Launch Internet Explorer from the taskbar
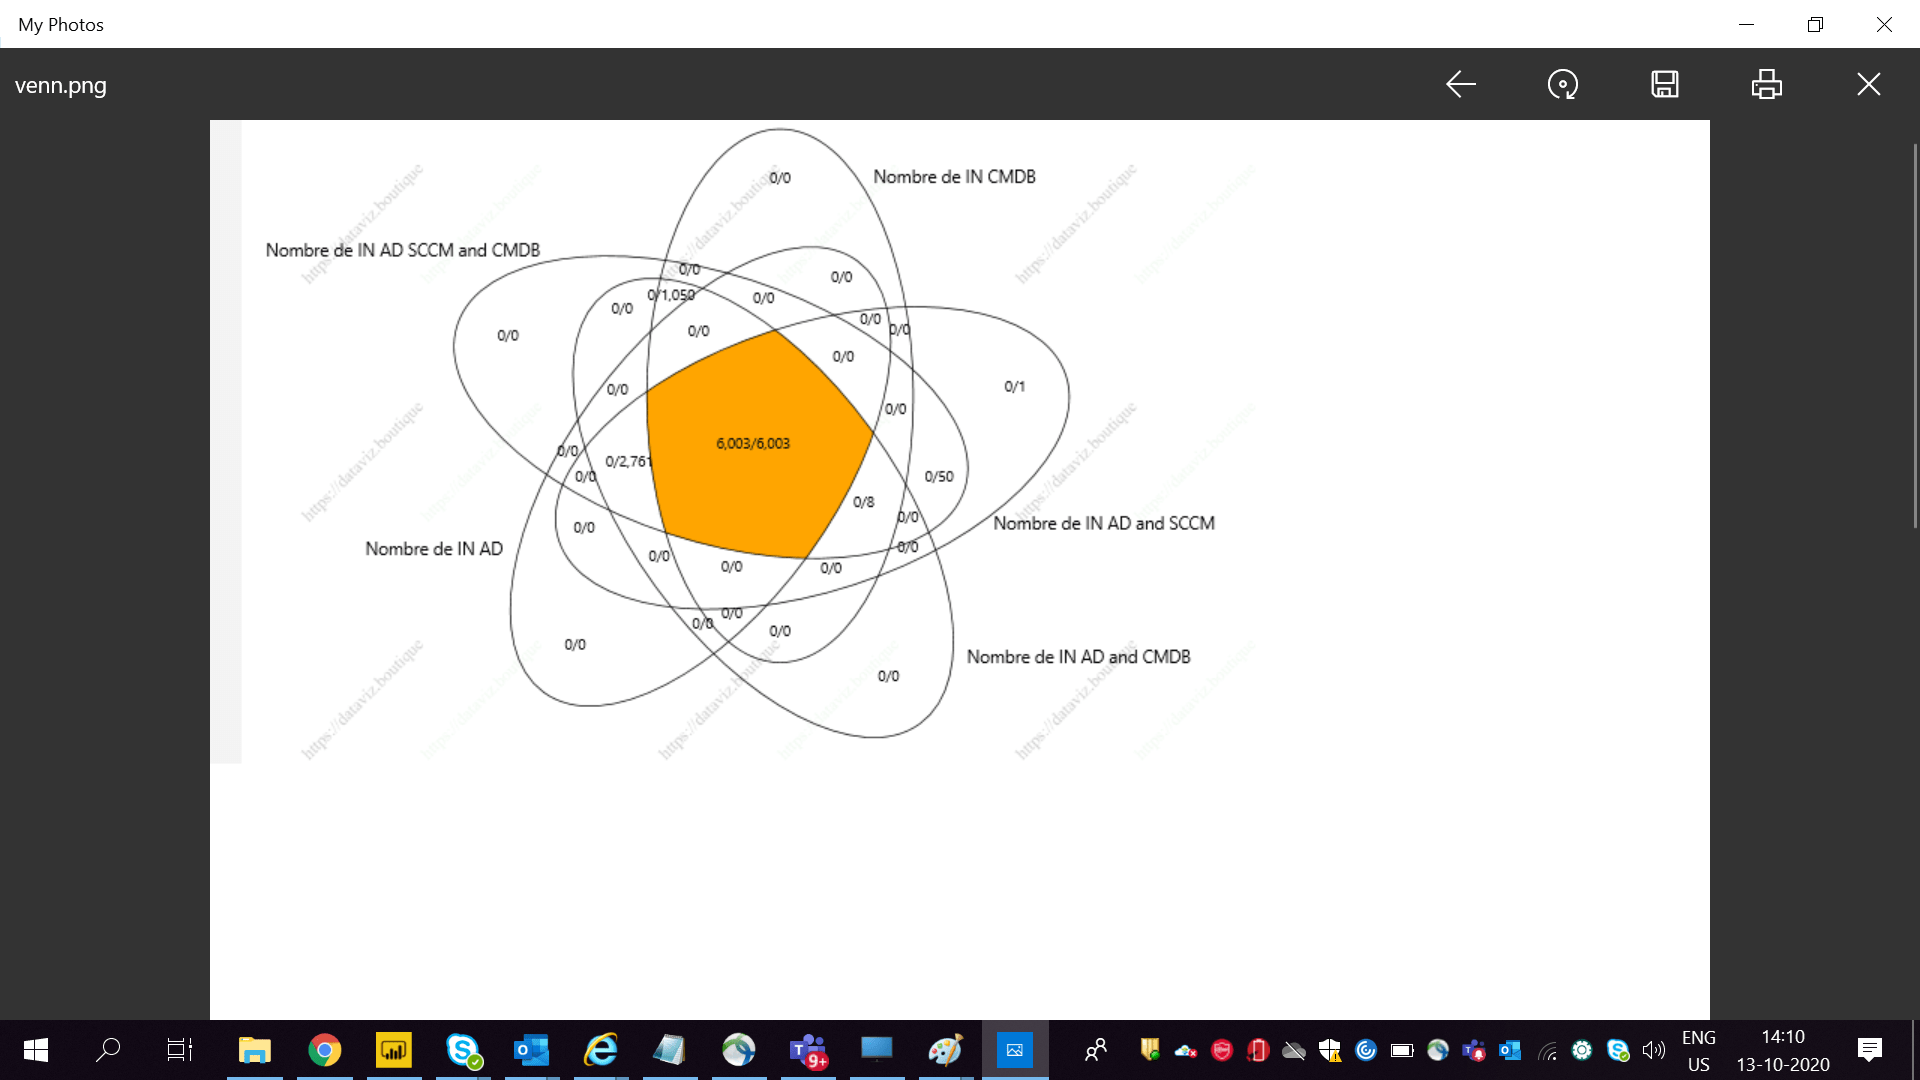 click(x=601, y=1050)
